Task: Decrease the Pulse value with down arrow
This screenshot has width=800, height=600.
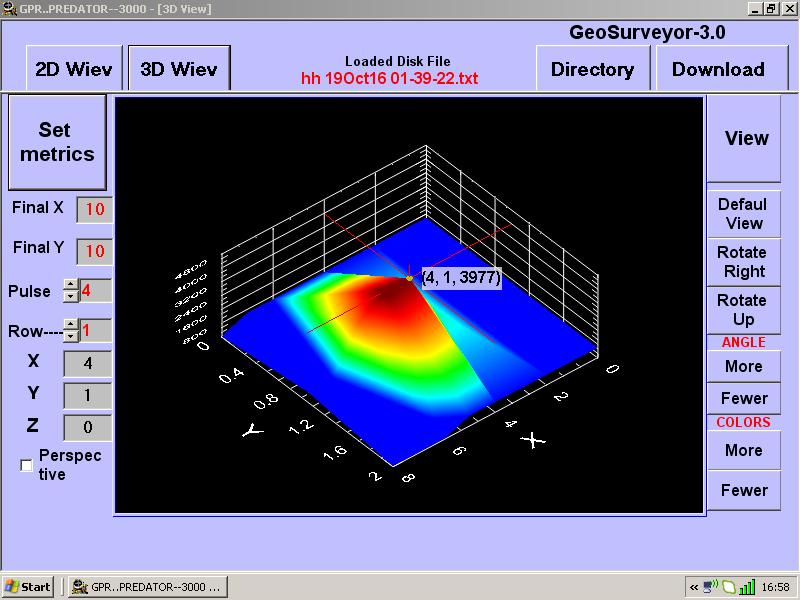Action: [x=70, y=296]
